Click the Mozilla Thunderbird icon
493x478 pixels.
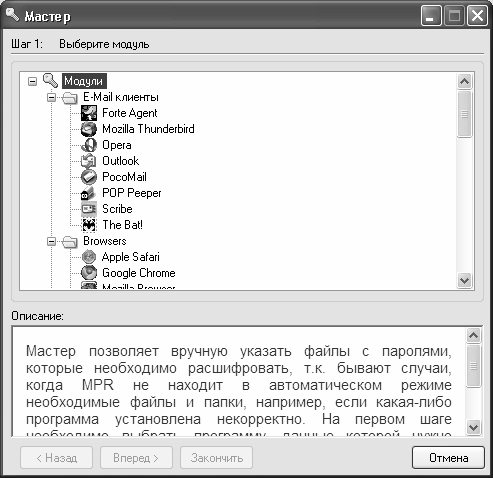coord(89,129)
